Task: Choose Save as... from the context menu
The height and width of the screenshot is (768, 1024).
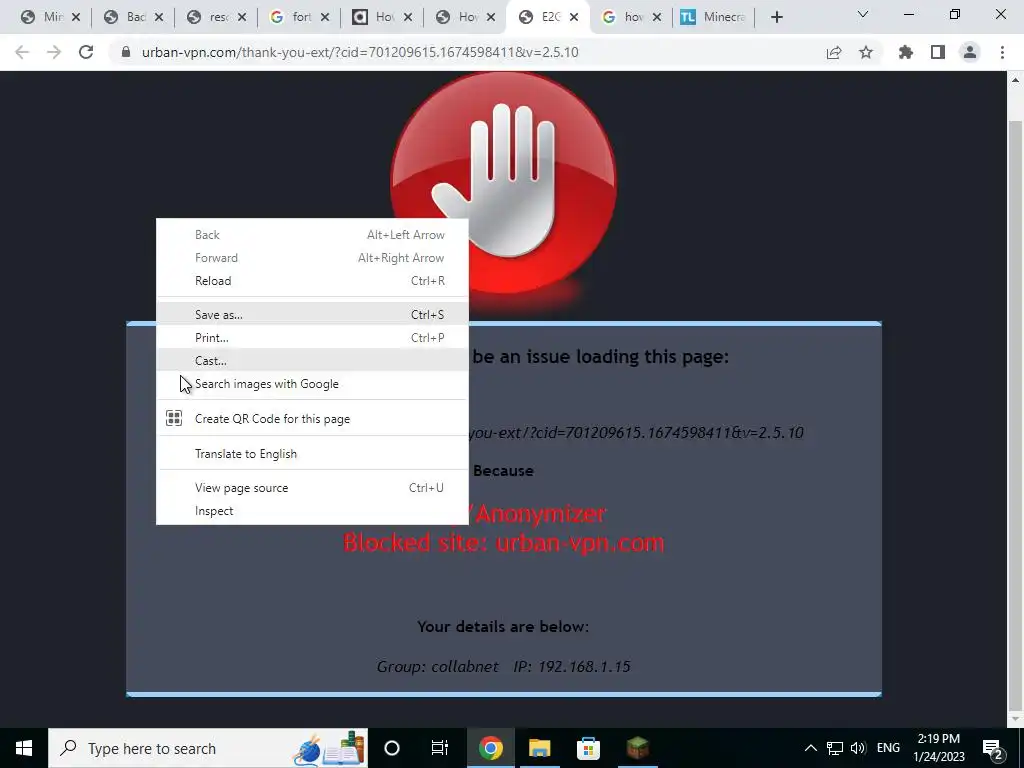Action: [312, 315]
